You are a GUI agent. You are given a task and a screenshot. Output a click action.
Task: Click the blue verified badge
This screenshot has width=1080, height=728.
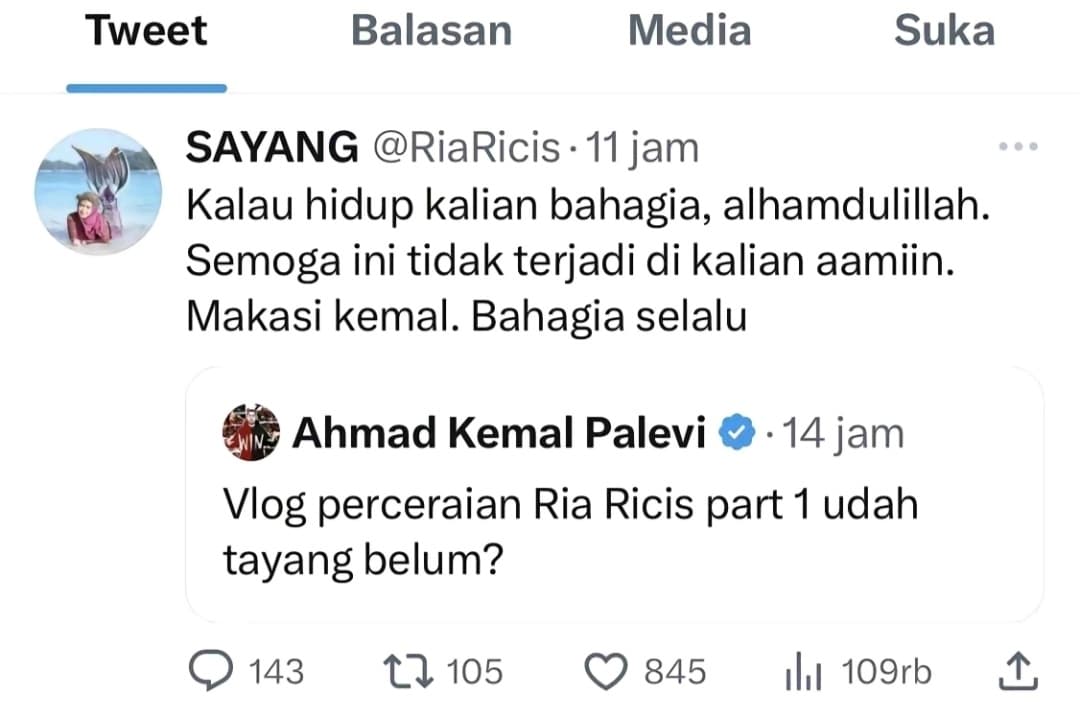click(738, 434)
